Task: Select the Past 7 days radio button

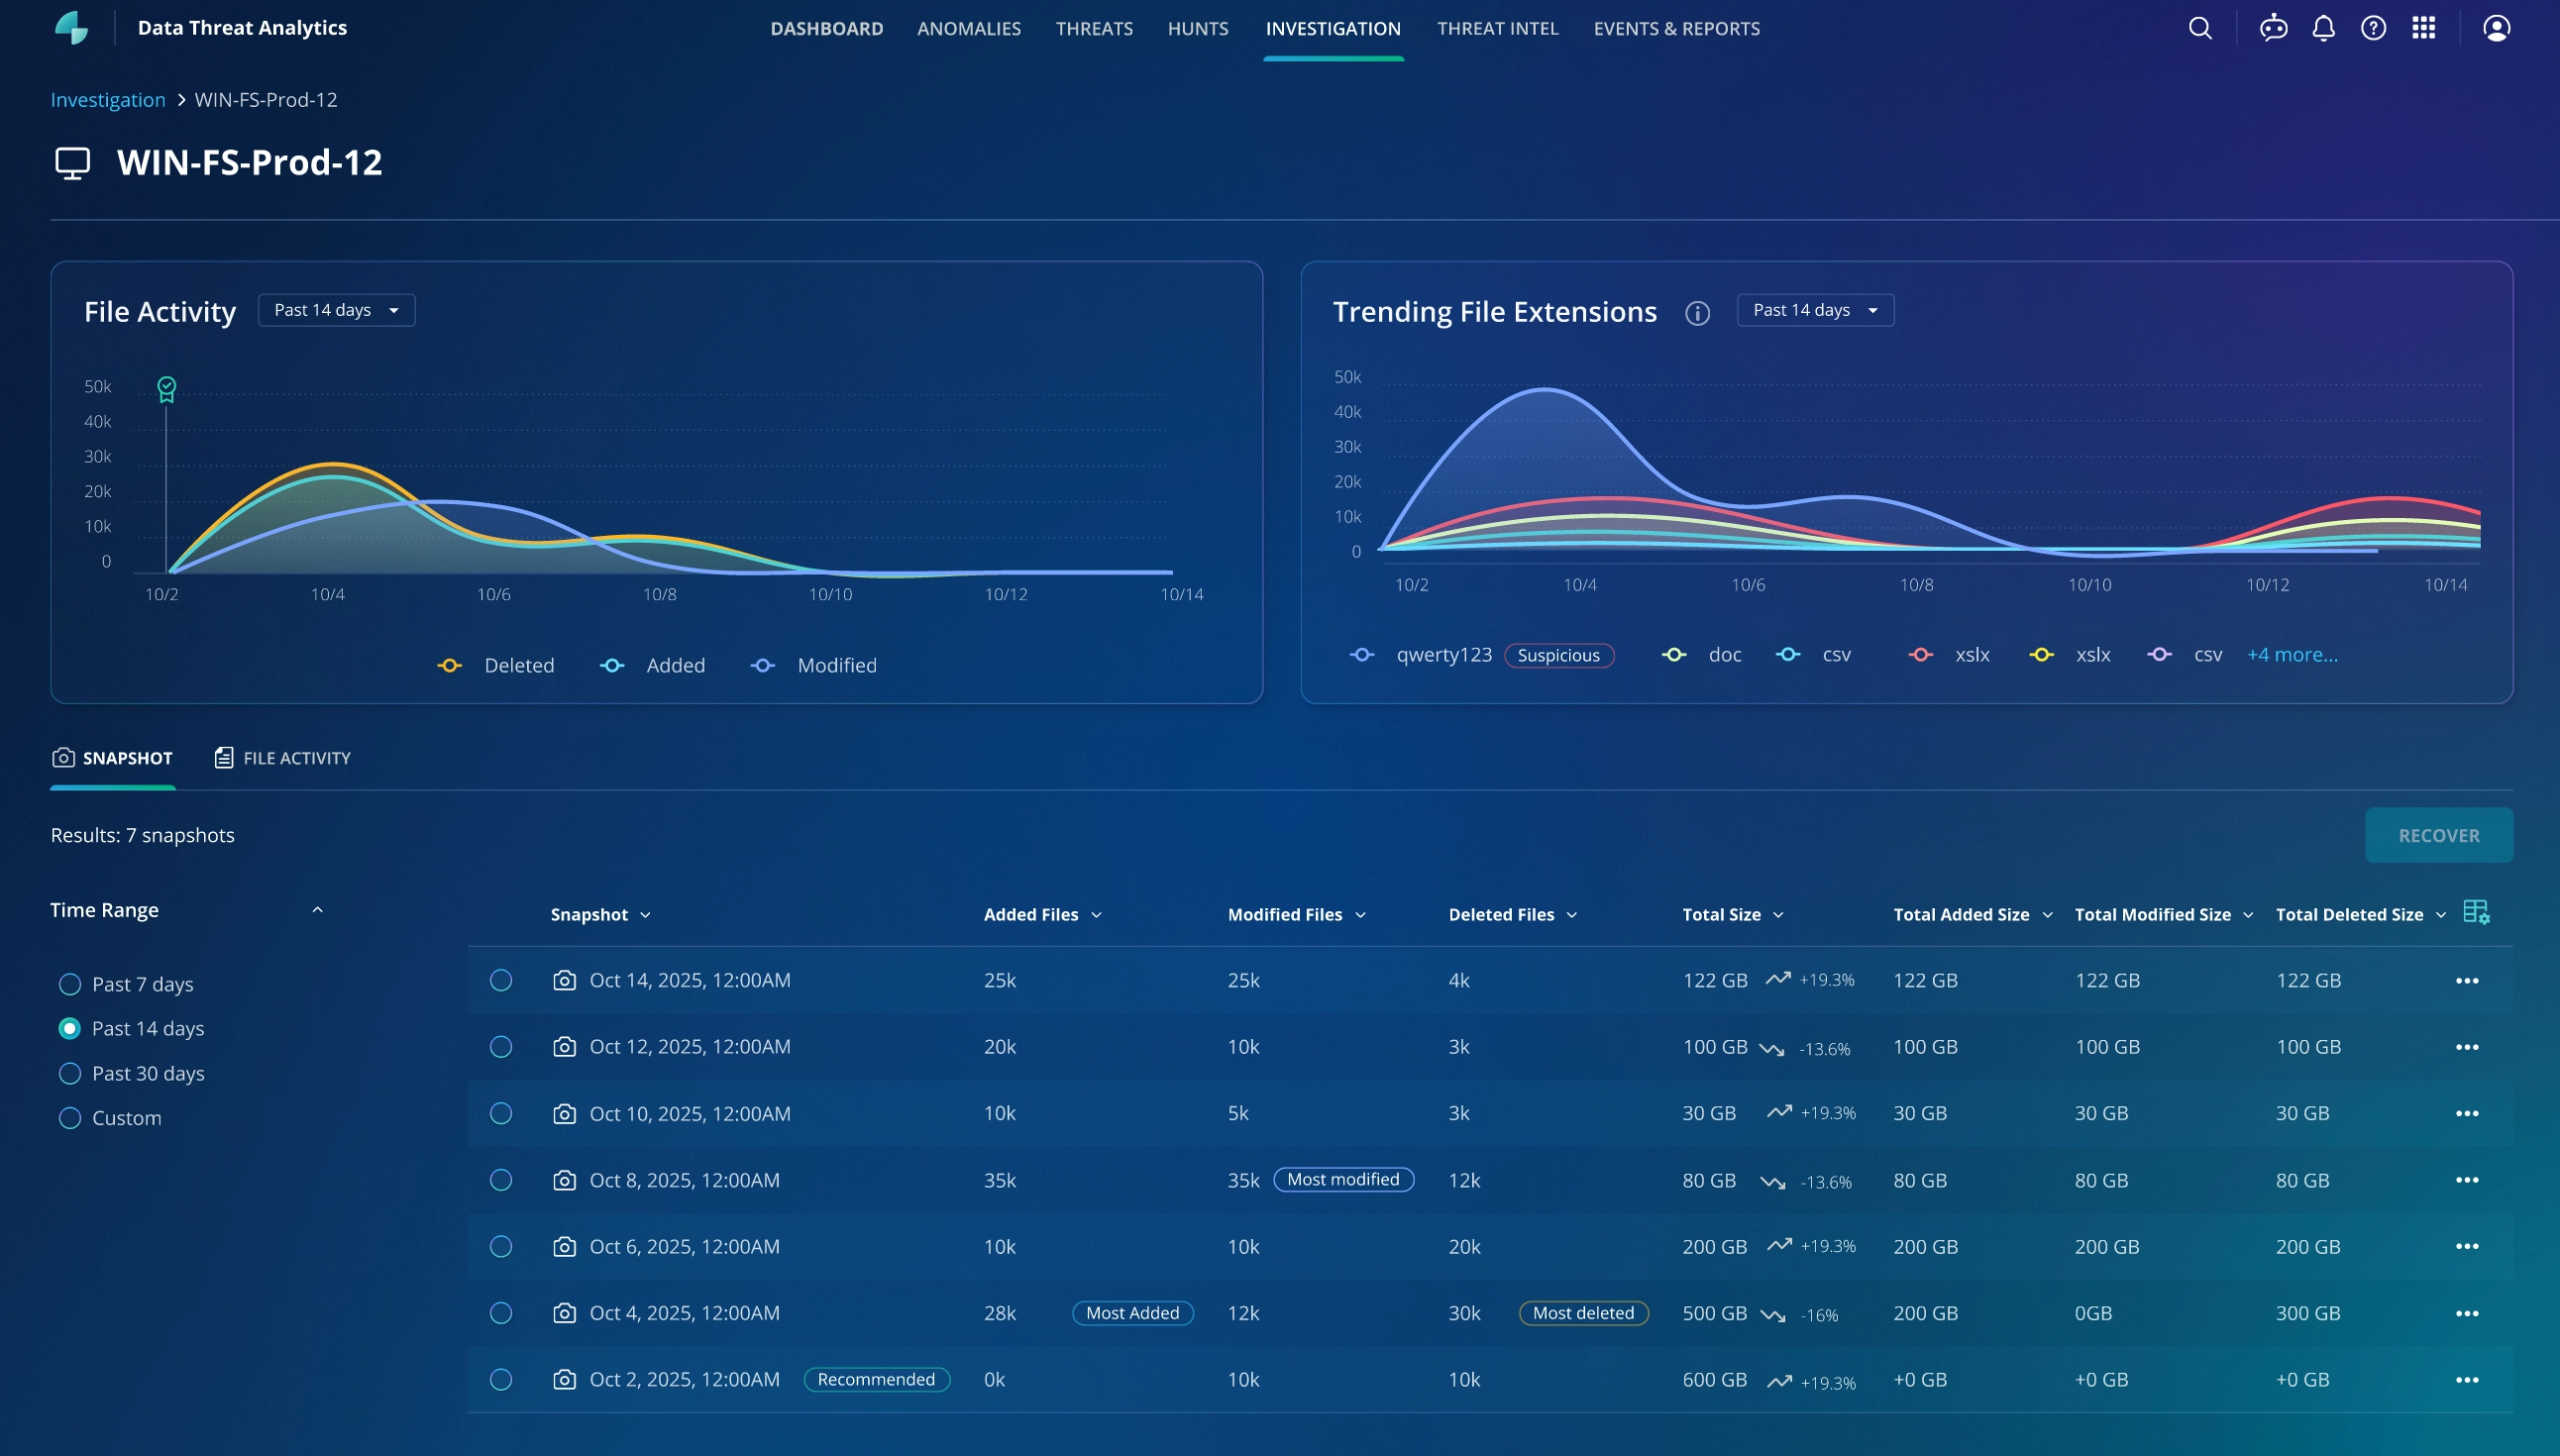Action: pyautogui.click(x=70, y=985)
